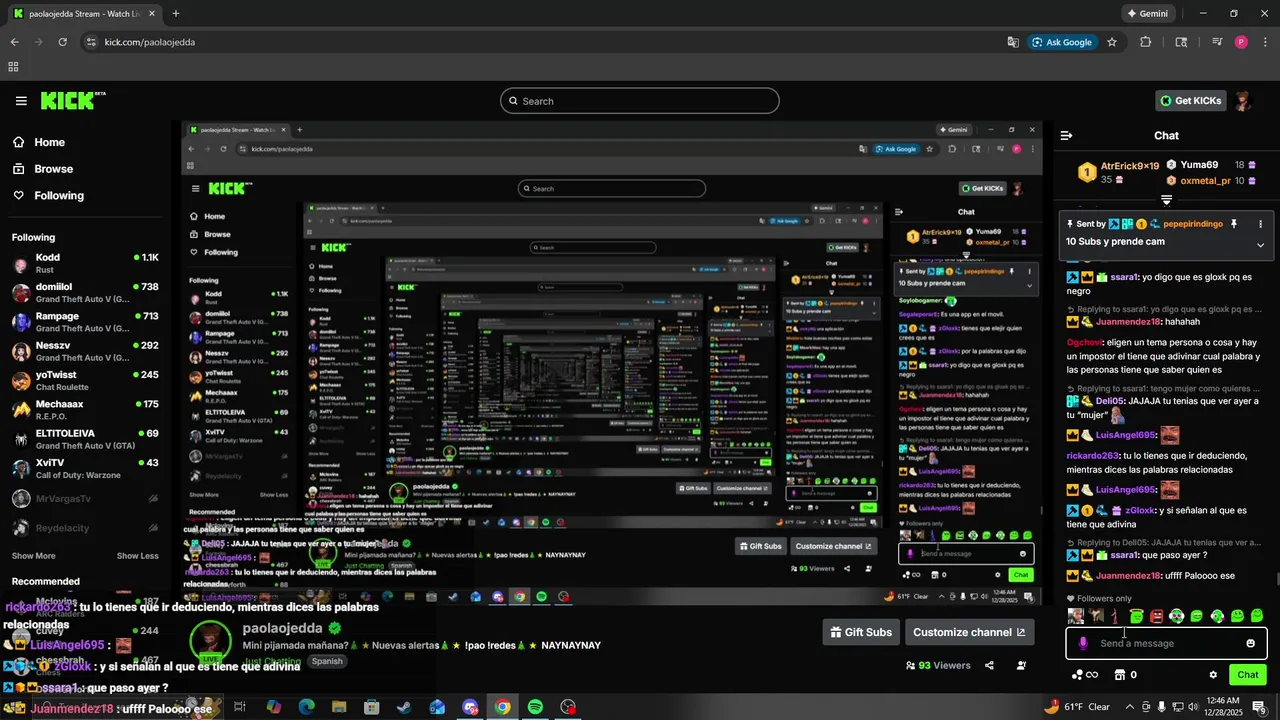The width and height of the screenshot is (1280, 720).
Task: Click the KICK logo
Action: 72,100
